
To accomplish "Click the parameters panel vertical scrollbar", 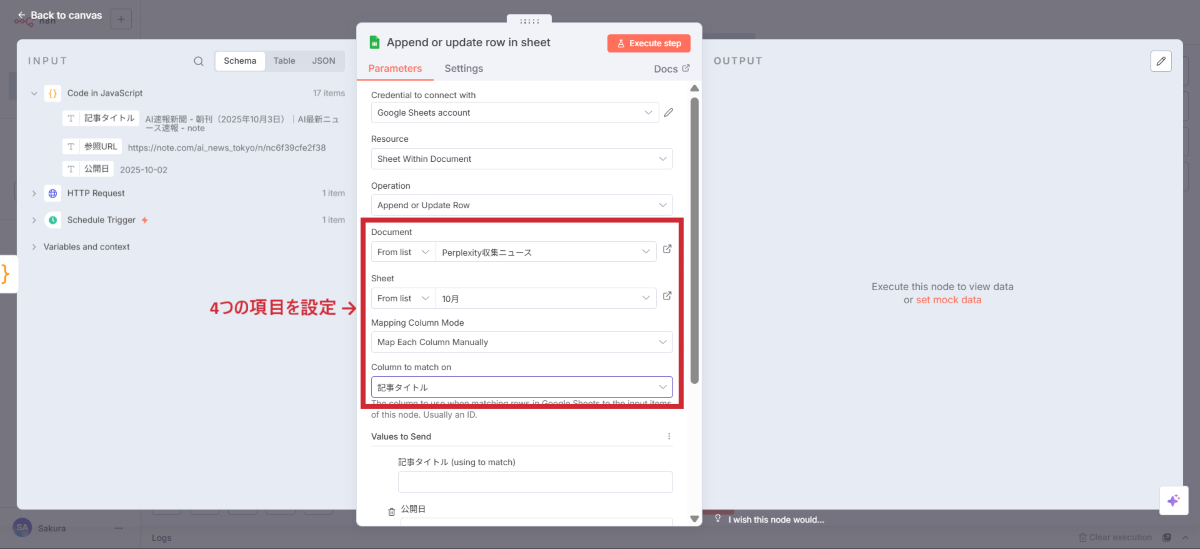I will tap(694, 240).
